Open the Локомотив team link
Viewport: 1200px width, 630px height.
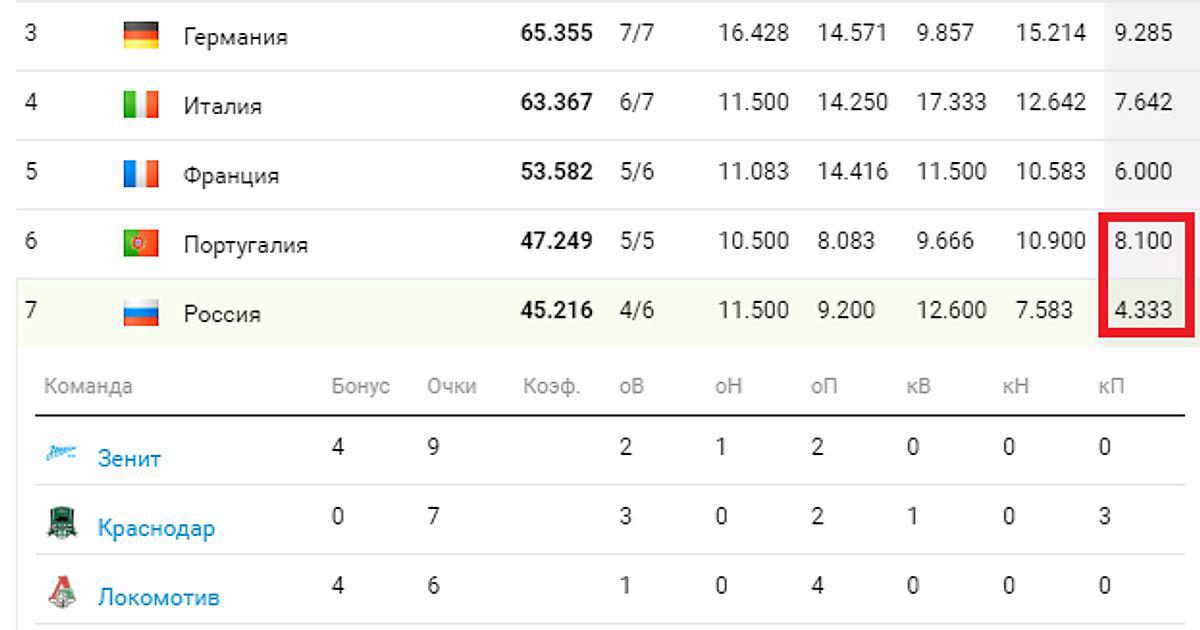158,598
